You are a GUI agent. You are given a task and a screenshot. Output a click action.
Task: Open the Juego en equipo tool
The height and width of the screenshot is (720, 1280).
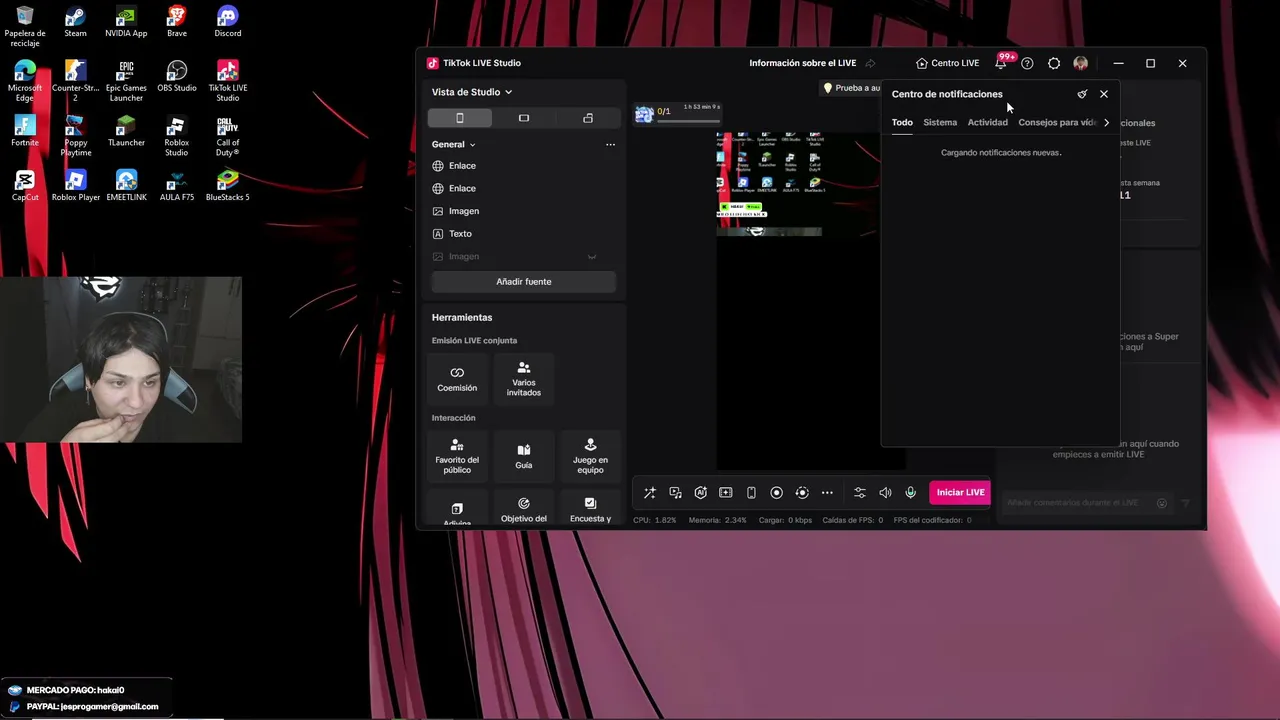[x=590, y=456]
